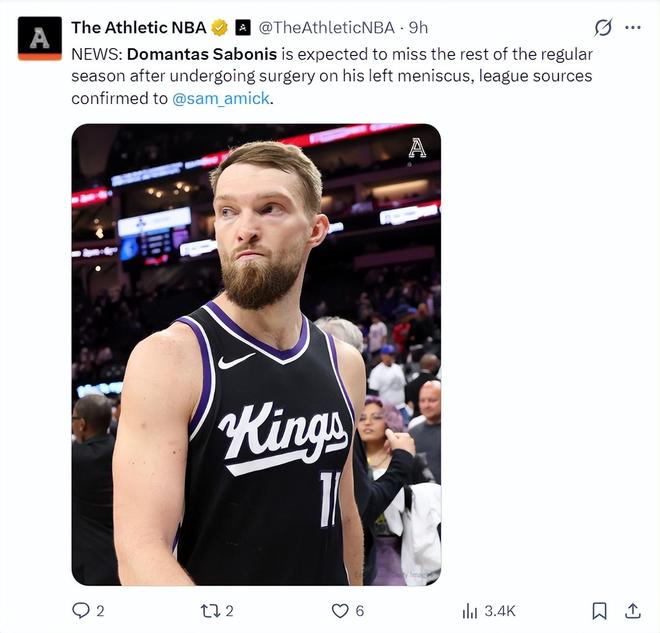The image size is (660, 633).
Task: Click the gold verified badge
Action: pos(219,28)
